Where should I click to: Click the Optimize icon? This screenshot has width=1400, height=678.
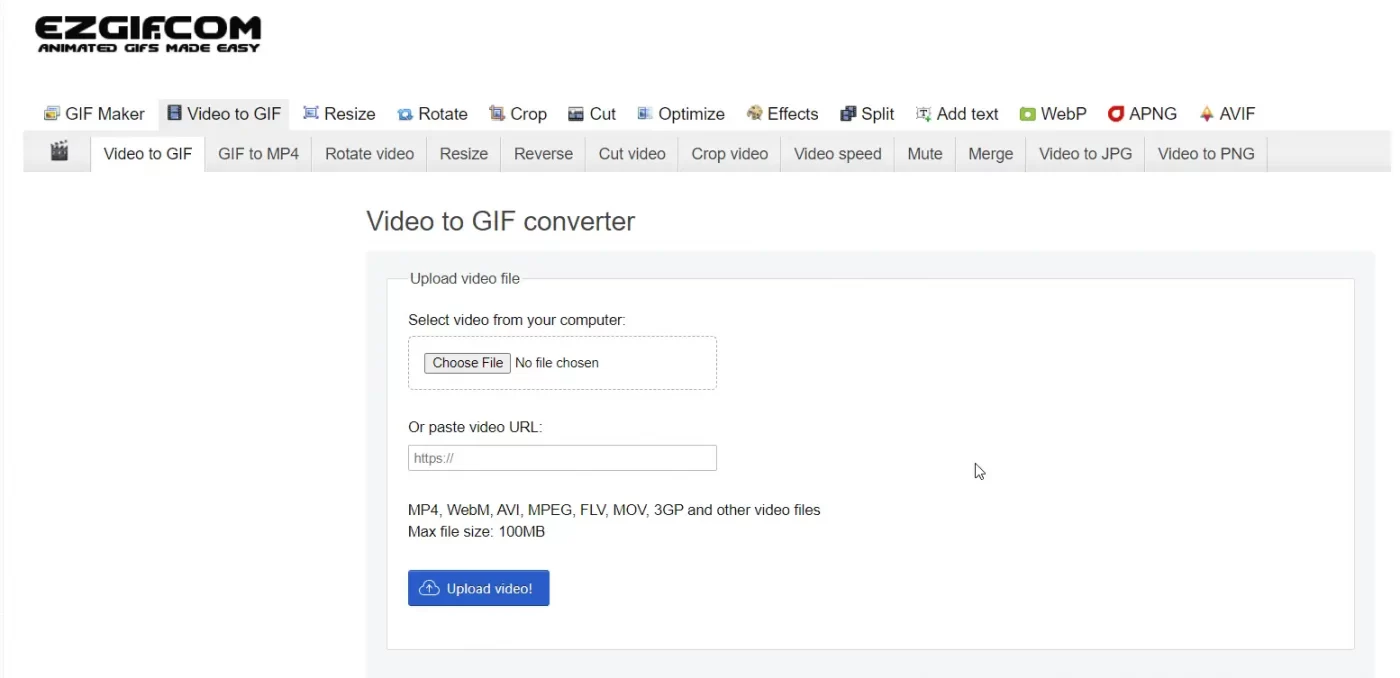(645, 114)
